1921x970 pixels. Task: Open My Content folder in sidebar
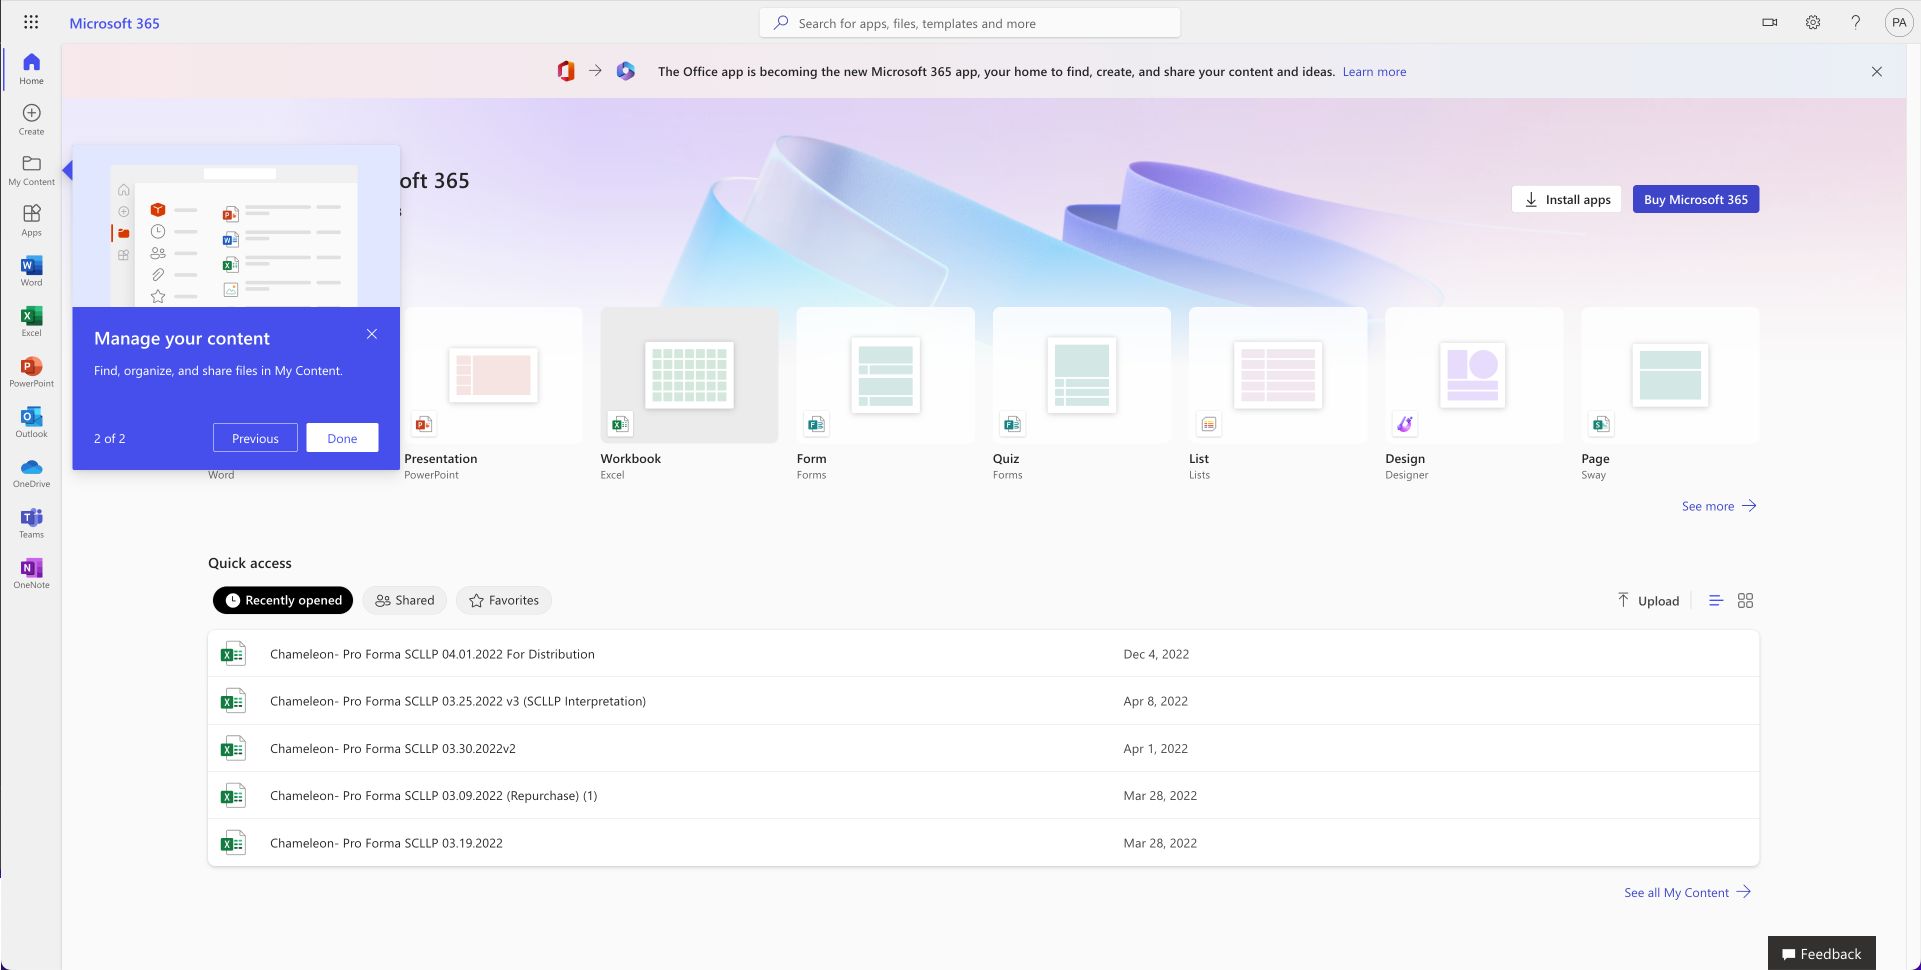31,170
